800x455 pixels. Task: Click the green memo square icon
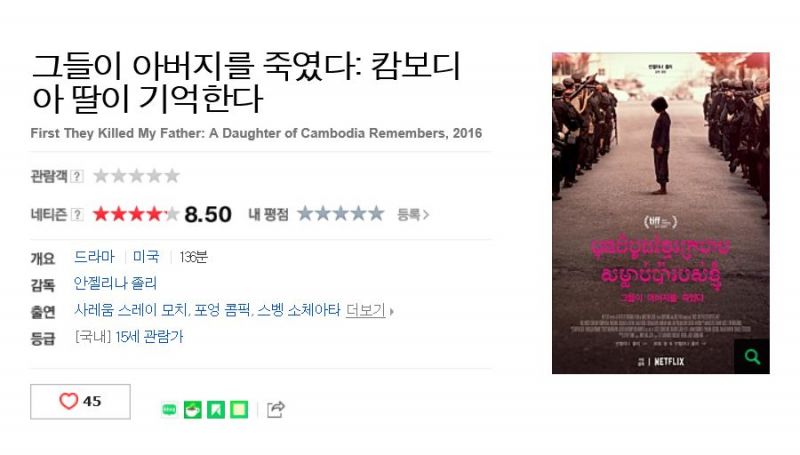pyautogui.click(x=239, y=409)
